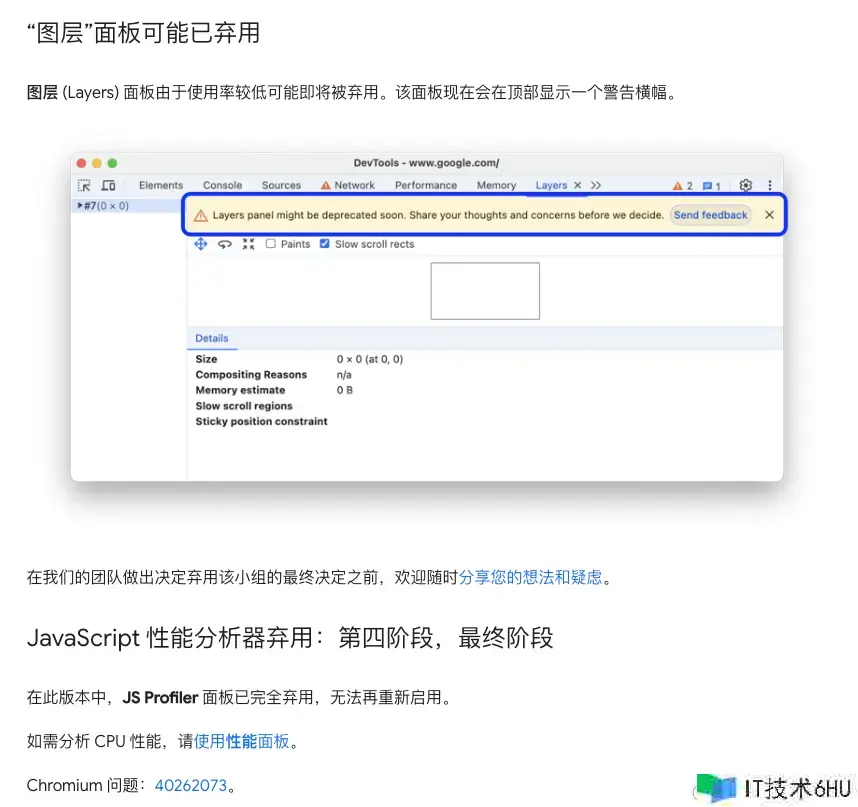Toggle the device toolbar icon
Screen dimensions: 858x807
(108, 185)
